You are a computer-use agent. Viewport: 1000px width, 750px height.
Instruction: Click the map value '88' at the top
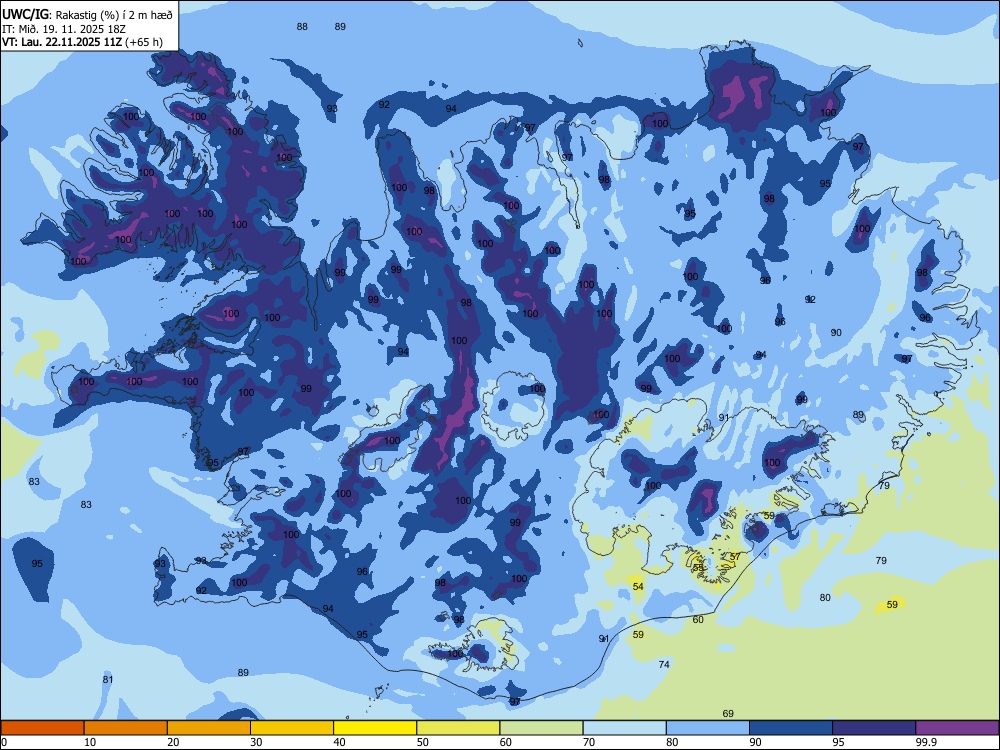coord(302,26)
